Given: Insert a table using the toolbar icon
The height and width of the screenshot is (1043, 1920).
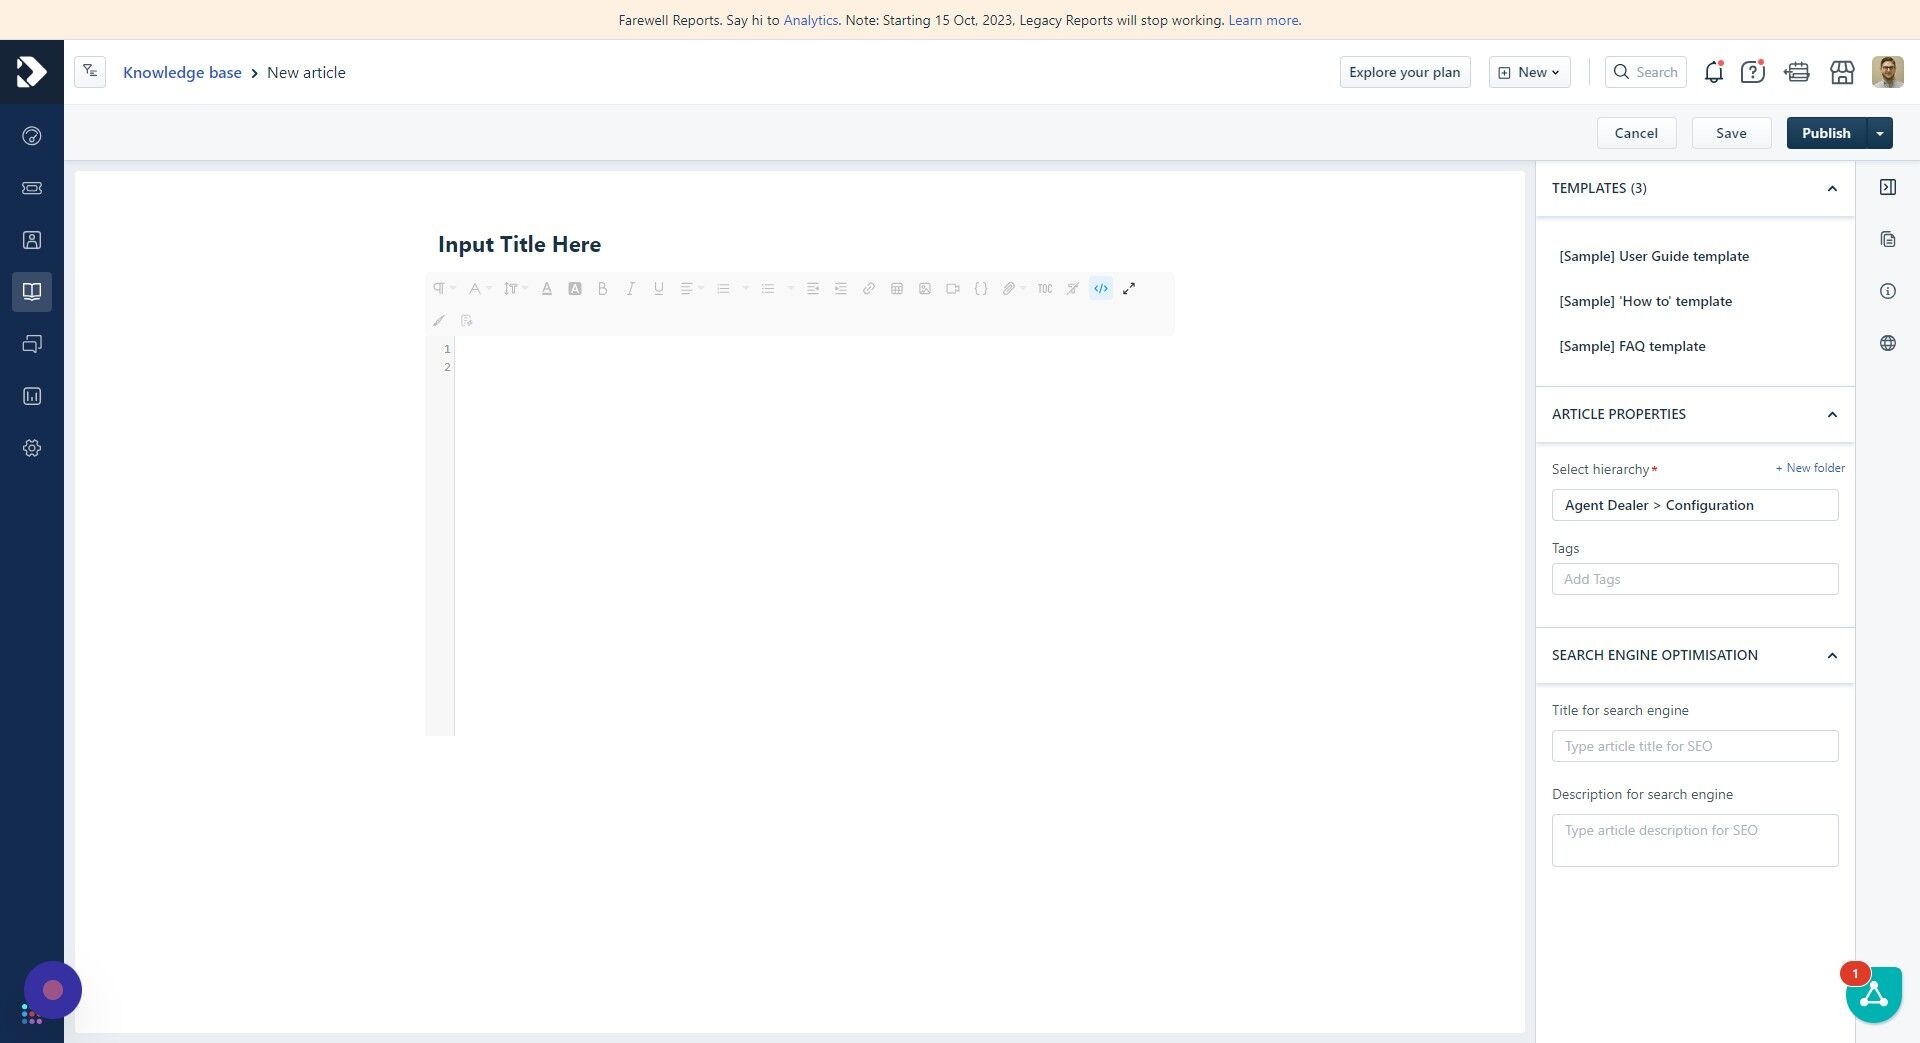Looking at the screenshot, I should [x=897, y=288].
